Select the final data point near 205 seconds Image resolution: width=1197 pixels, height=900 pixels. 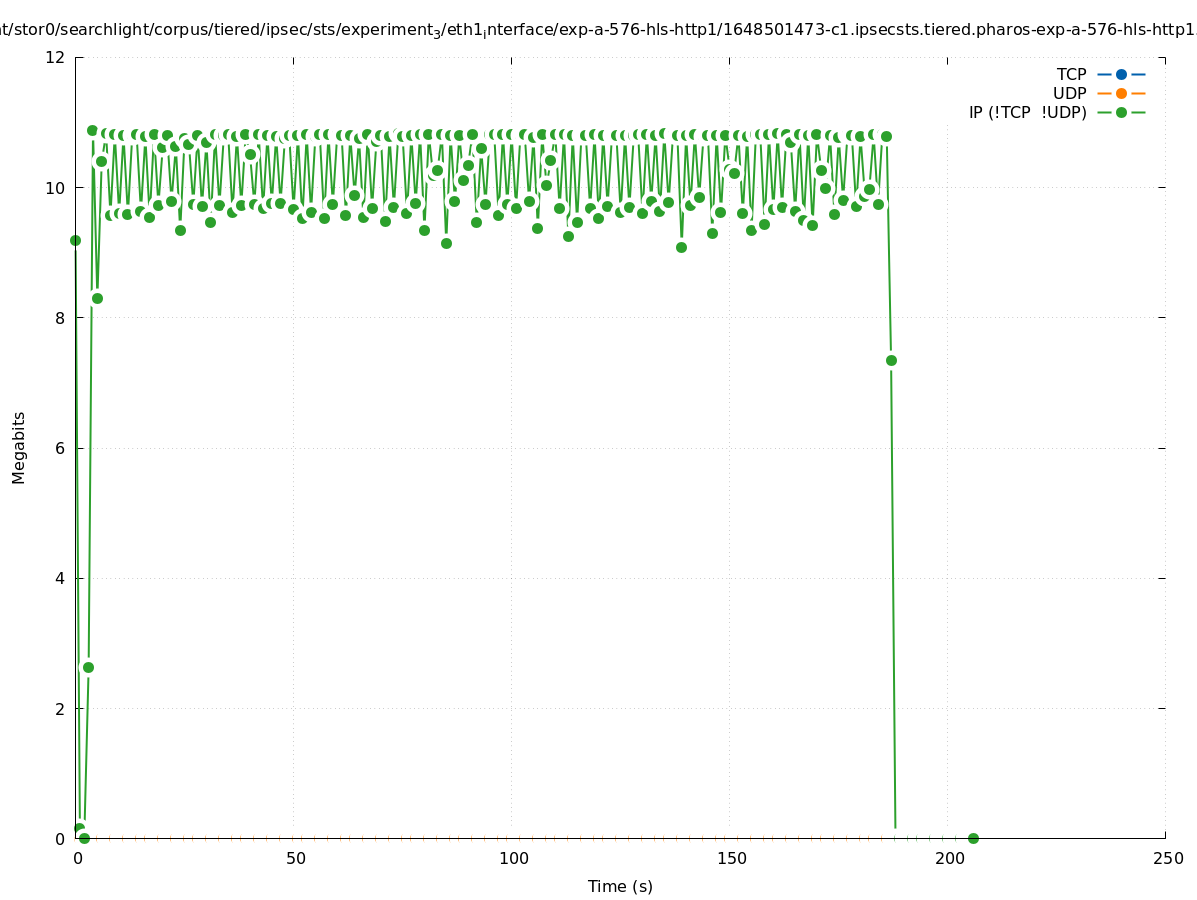973,838
